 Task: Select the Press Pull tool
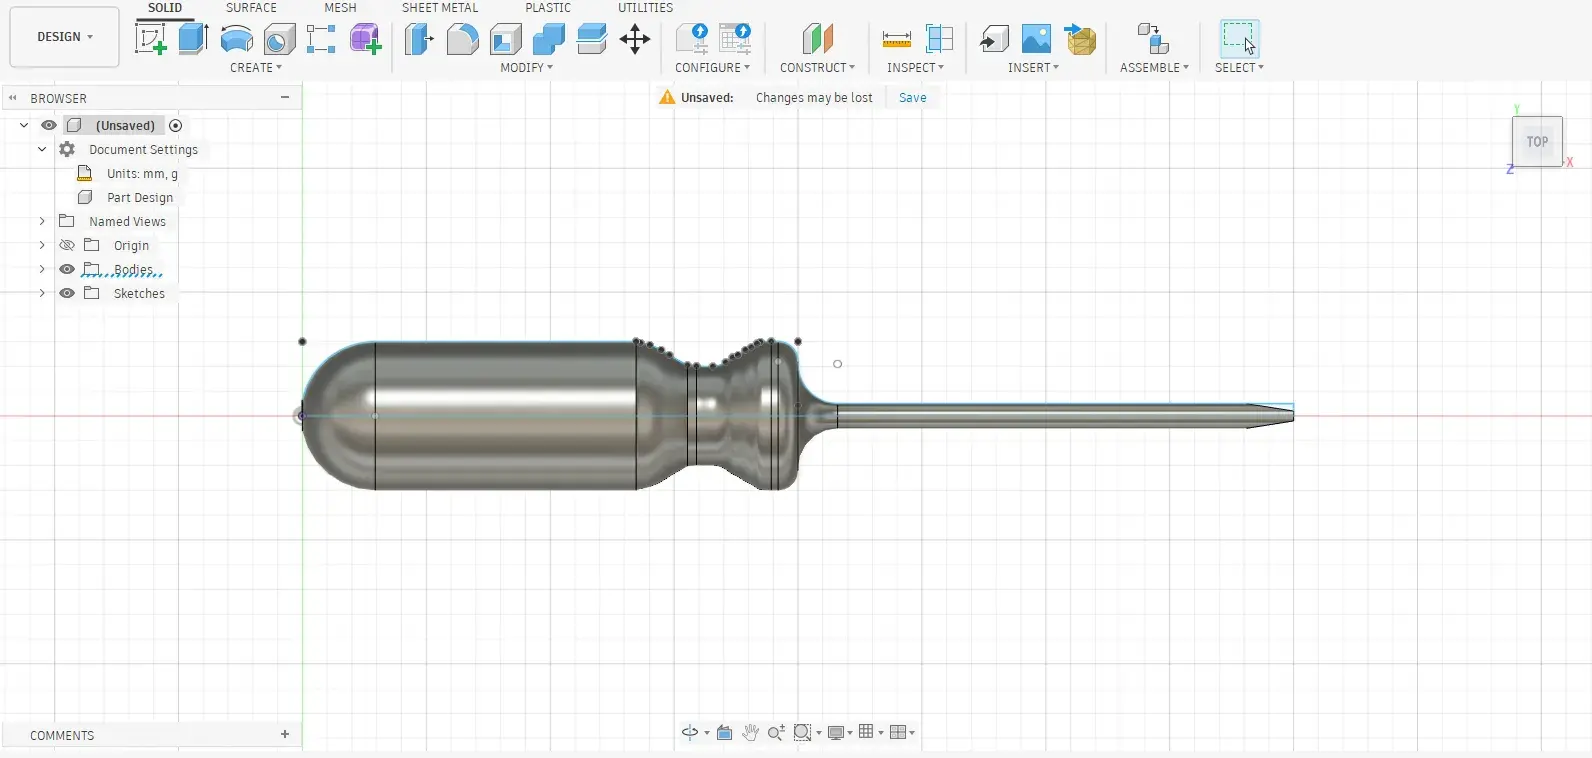(418, 39)
